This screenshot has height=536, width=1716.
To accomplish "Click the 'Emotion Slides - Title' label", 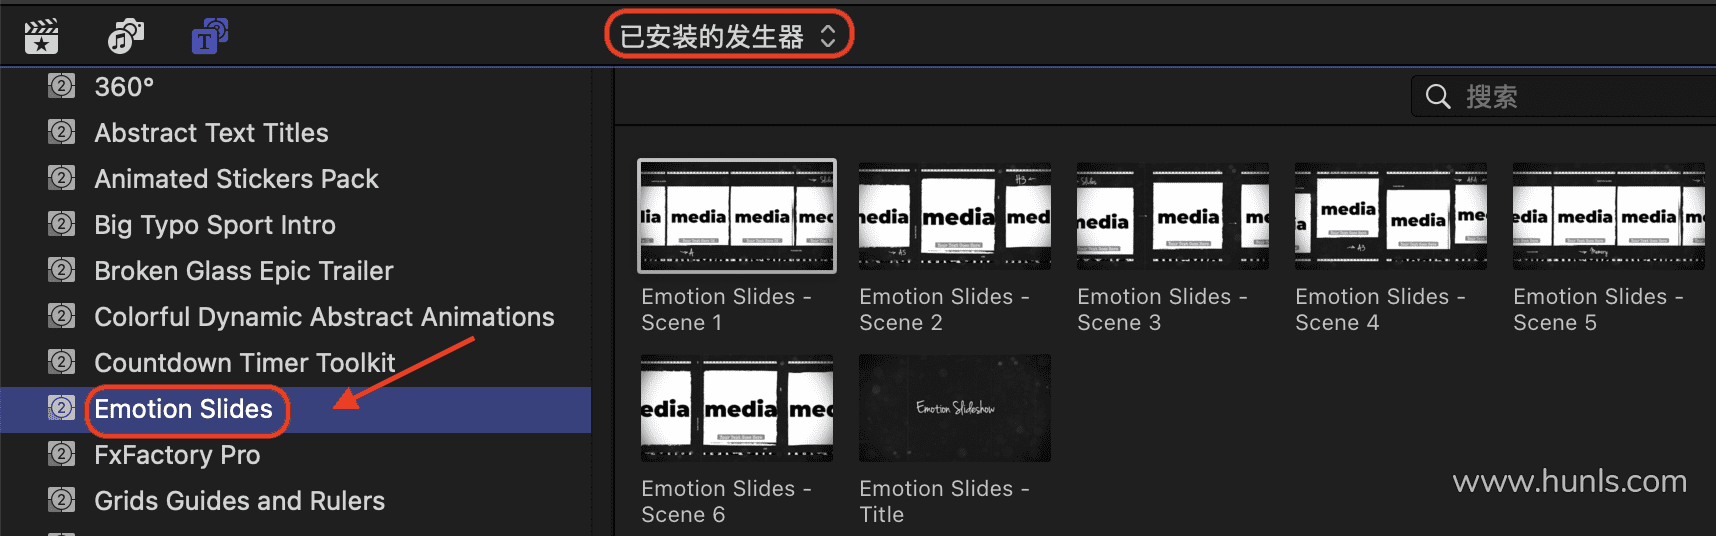I will point(945,502).
